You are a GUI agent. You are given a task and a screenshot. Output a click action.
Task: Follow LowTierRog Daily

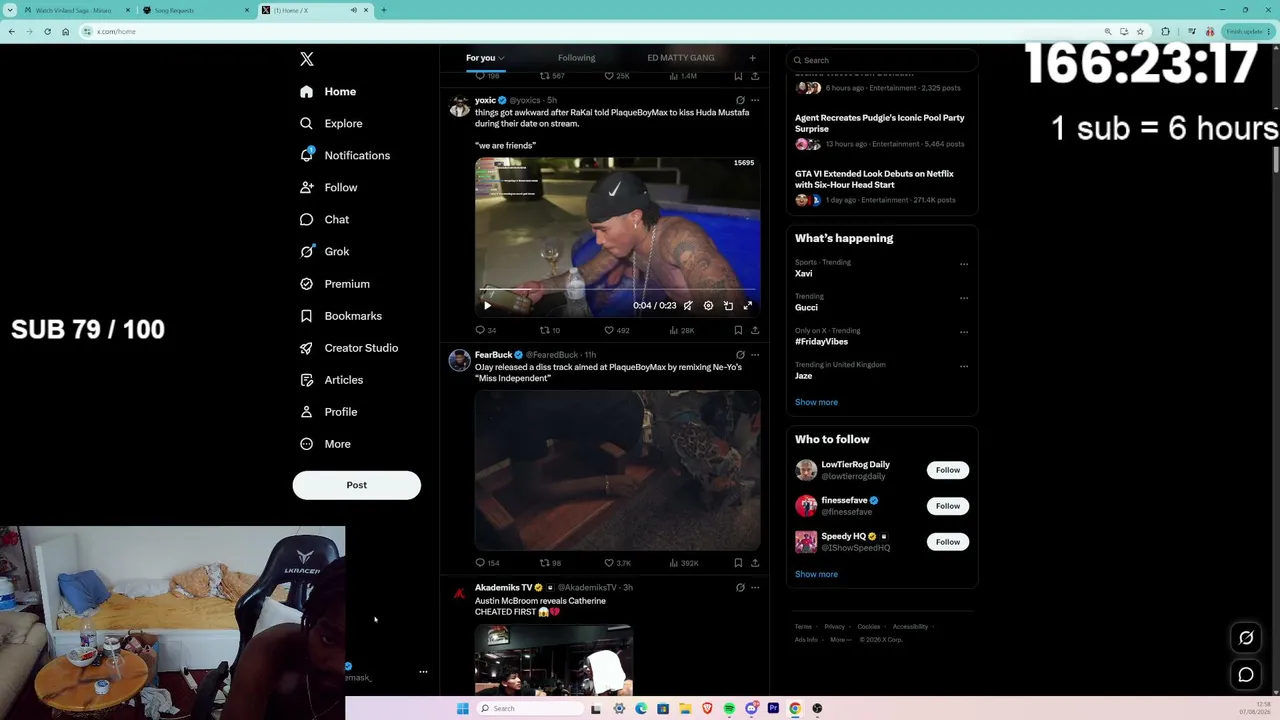tap(948, 470)
